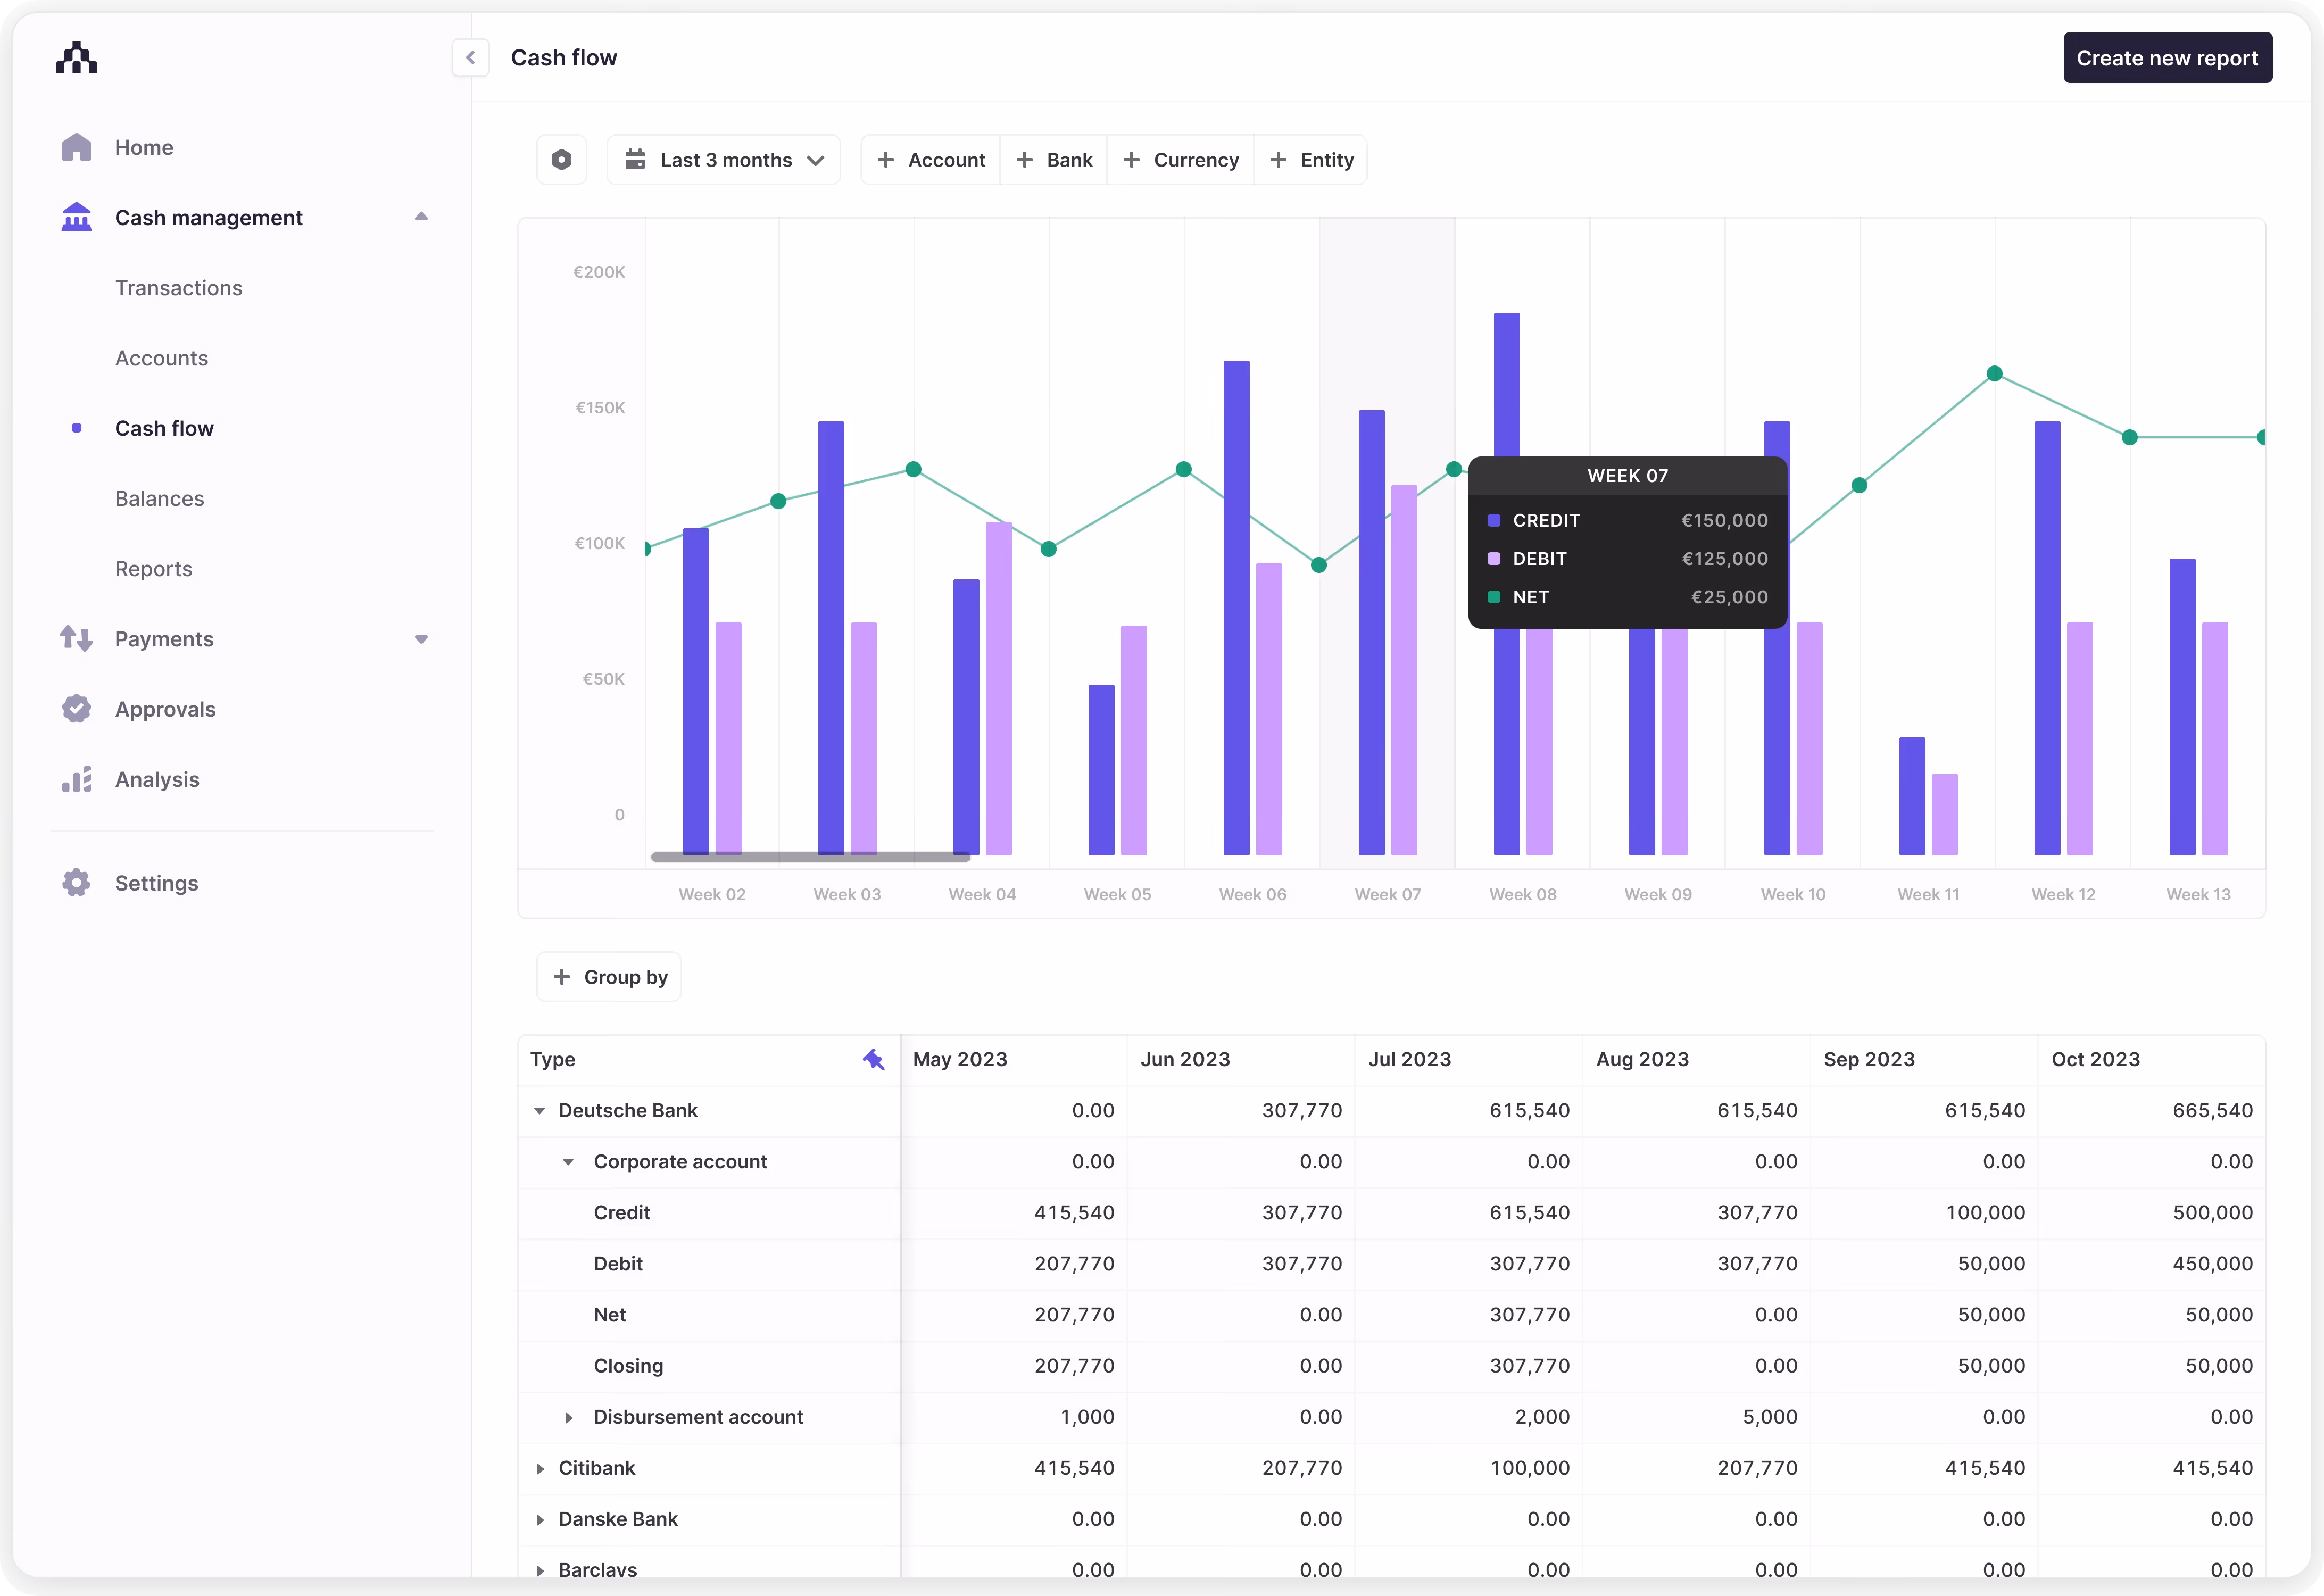Click the Analysis bar chart icon
This screenshot has width=2324, height=1596.
[76, 780]
